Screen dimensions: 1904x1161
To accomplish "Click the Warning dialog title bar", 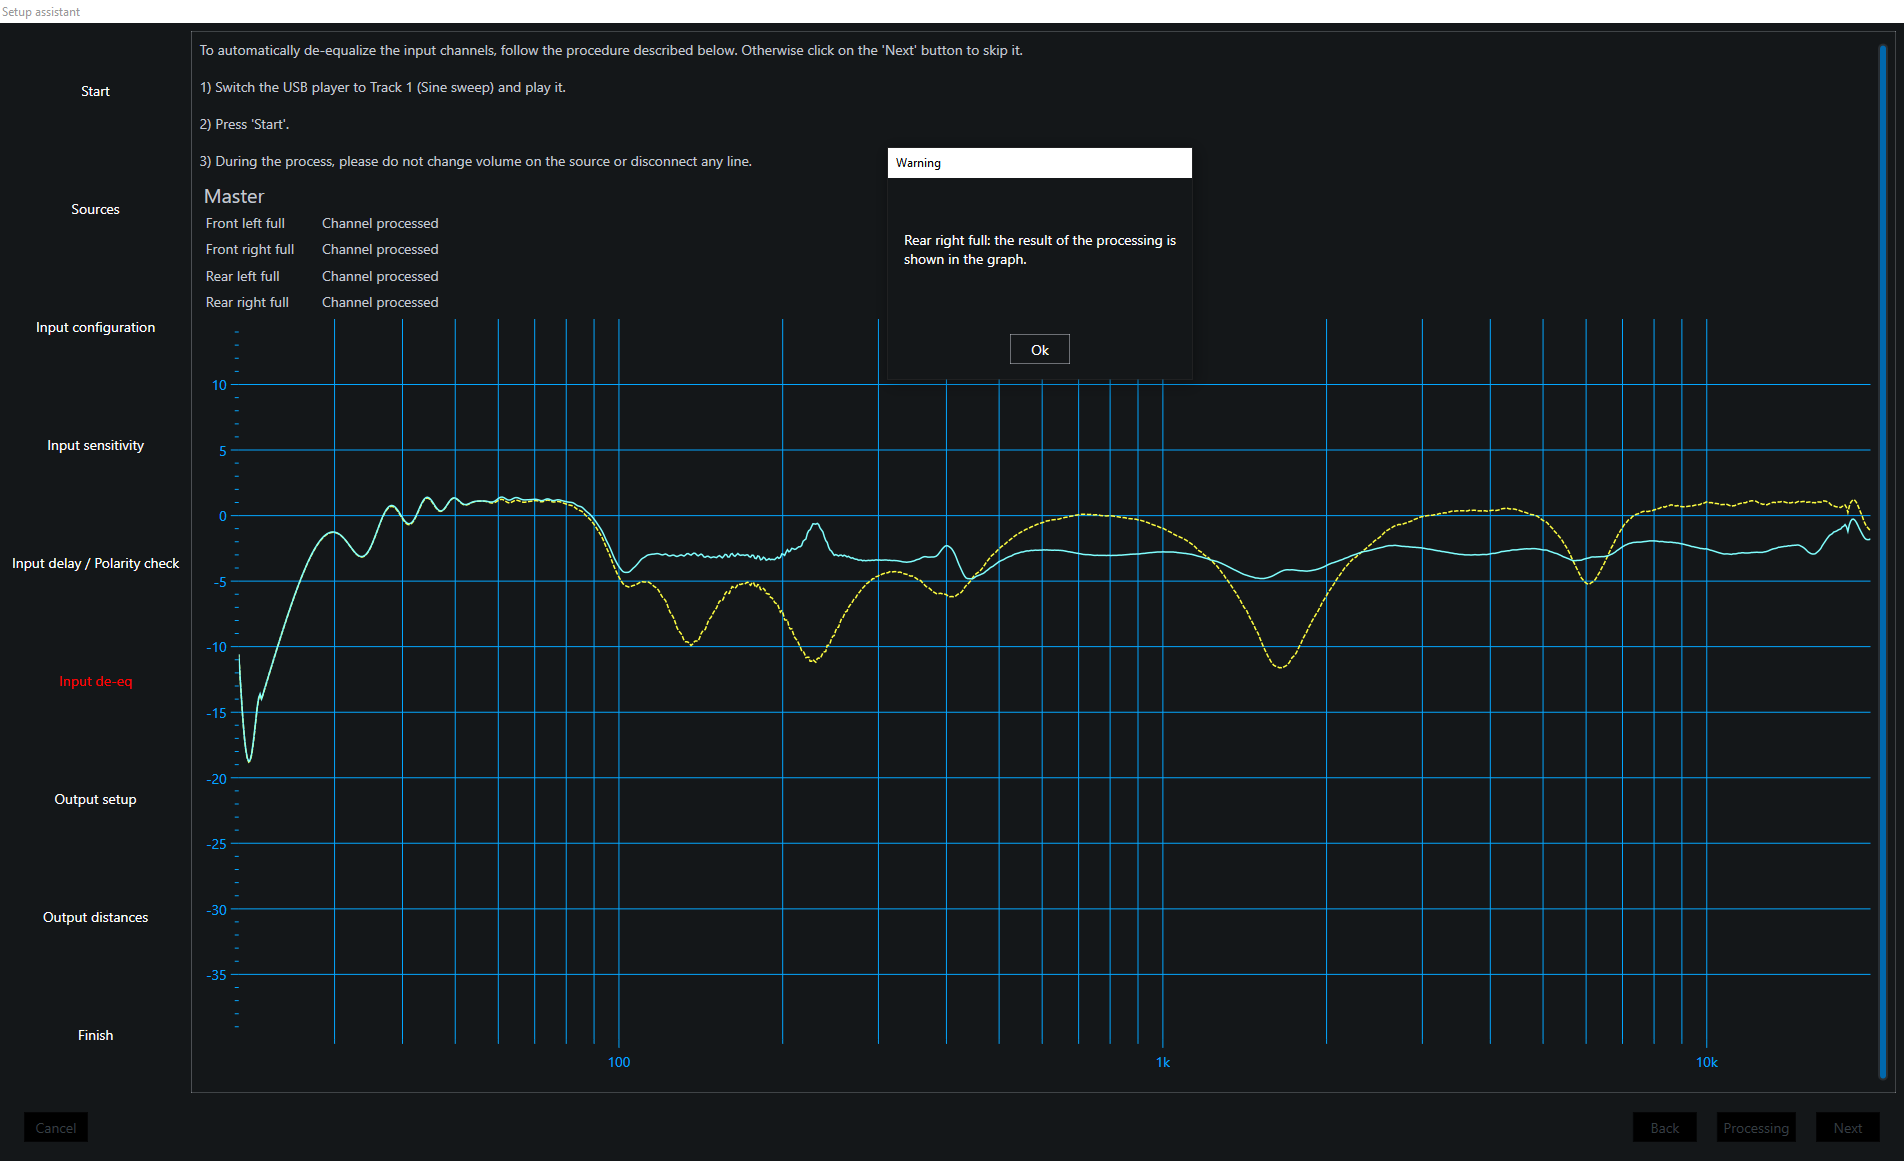I will [x=1039, y=163].
